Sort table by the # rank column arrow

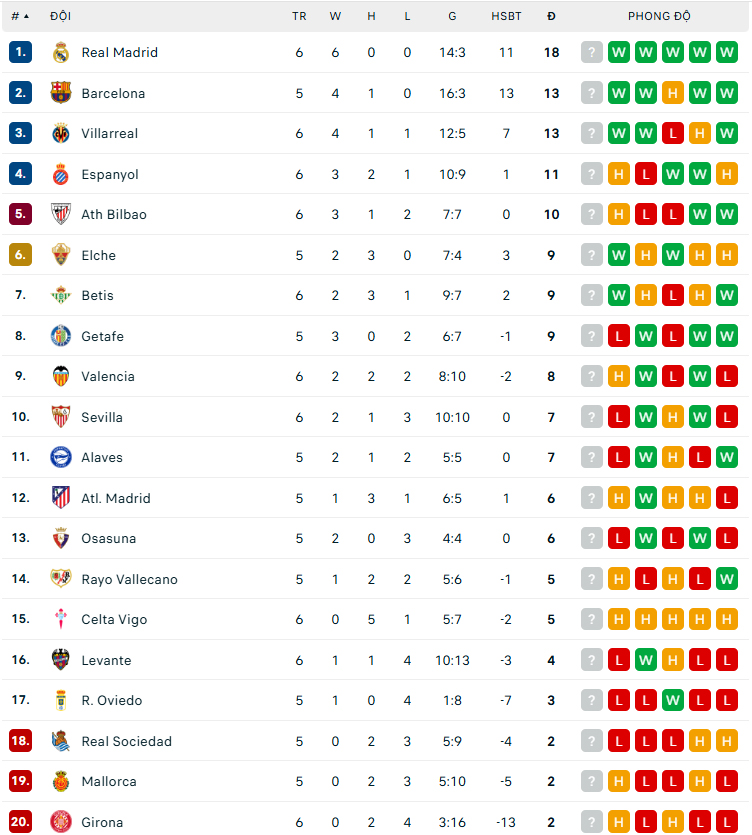coord(26,17)
